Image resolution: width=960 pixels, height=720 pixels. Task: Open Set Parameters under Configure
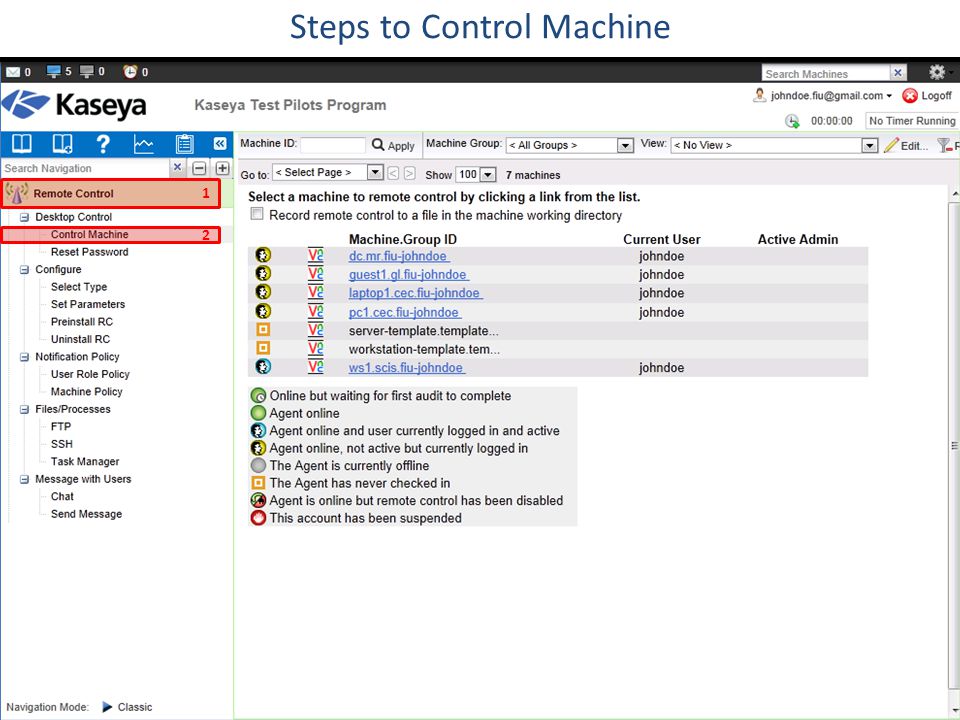coord(88,304)
